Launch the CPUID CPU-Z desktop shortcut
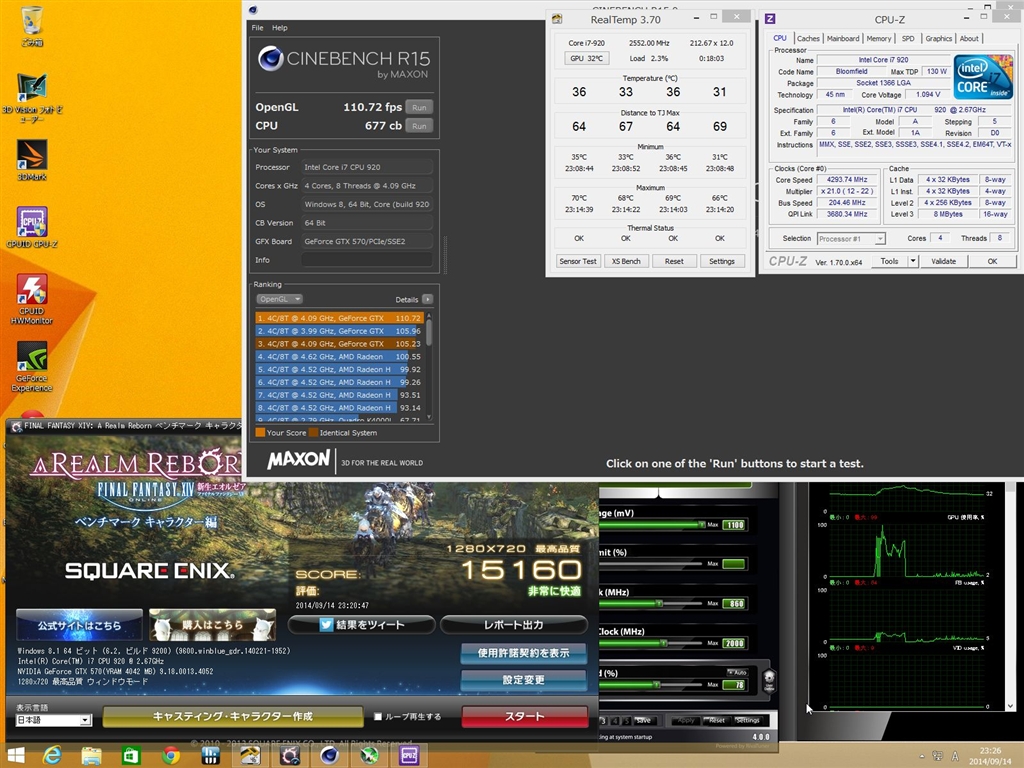This screenshot has width=1024, height=768. (31, 227)
